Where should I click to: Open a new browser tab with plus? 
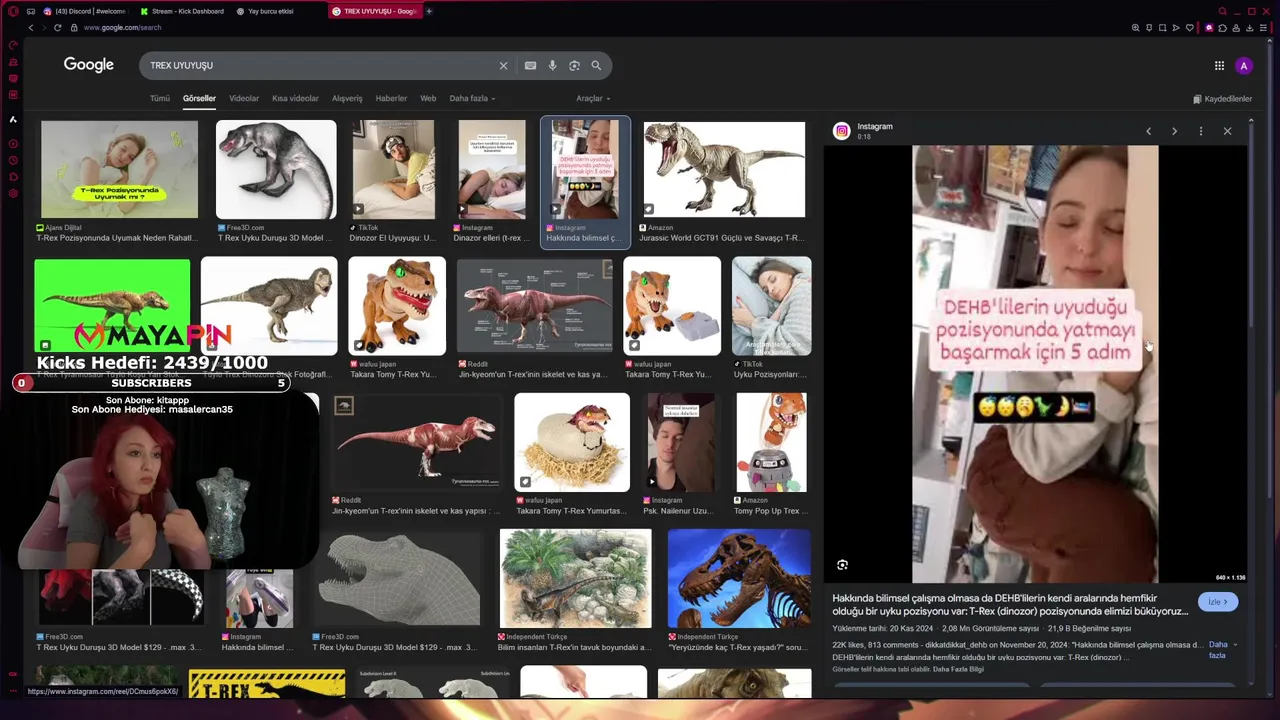(x=429, y=11)
